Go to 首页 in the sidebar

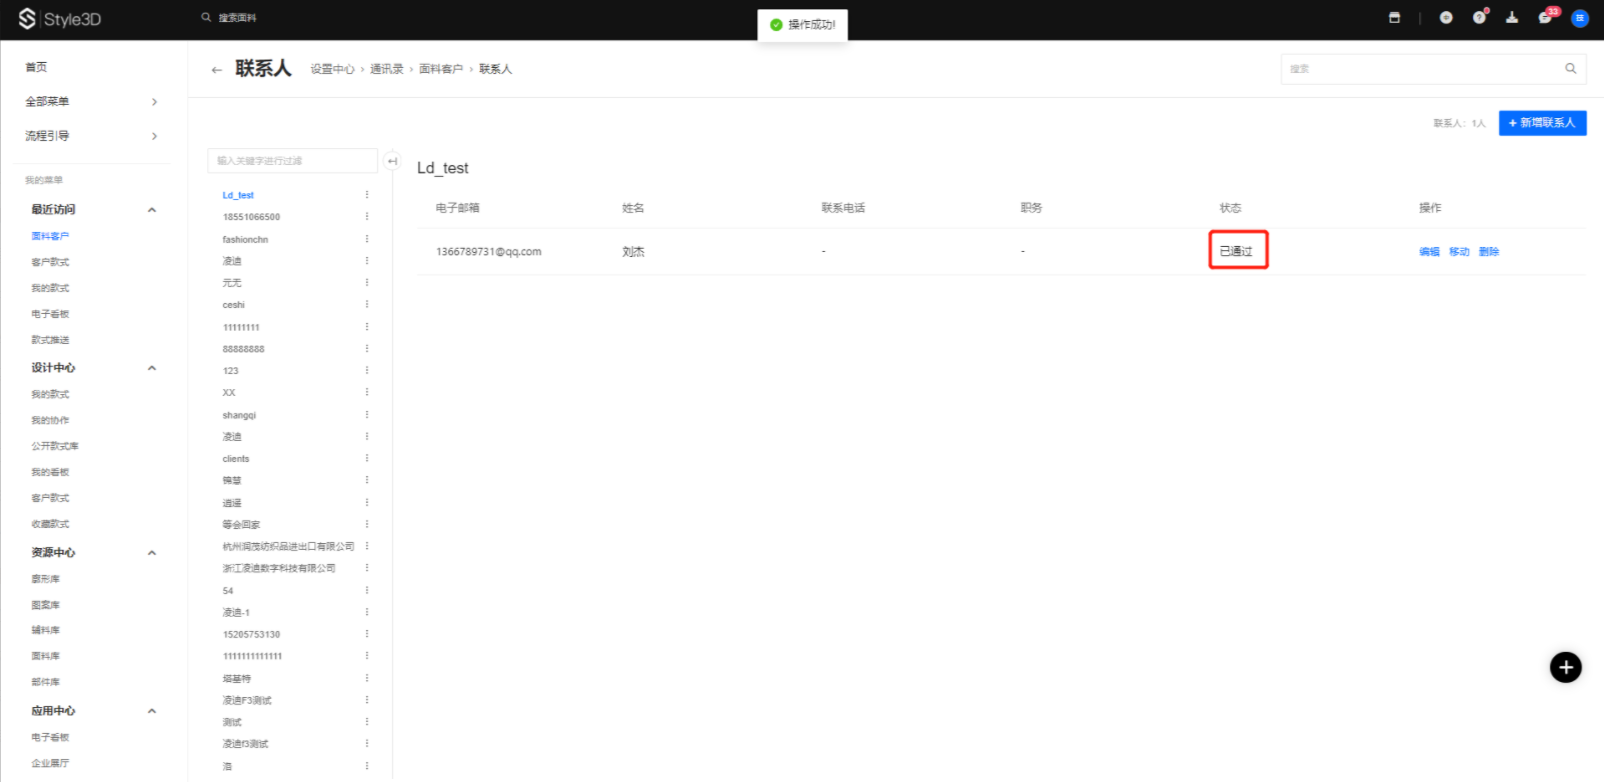click(x=36, y=67)
